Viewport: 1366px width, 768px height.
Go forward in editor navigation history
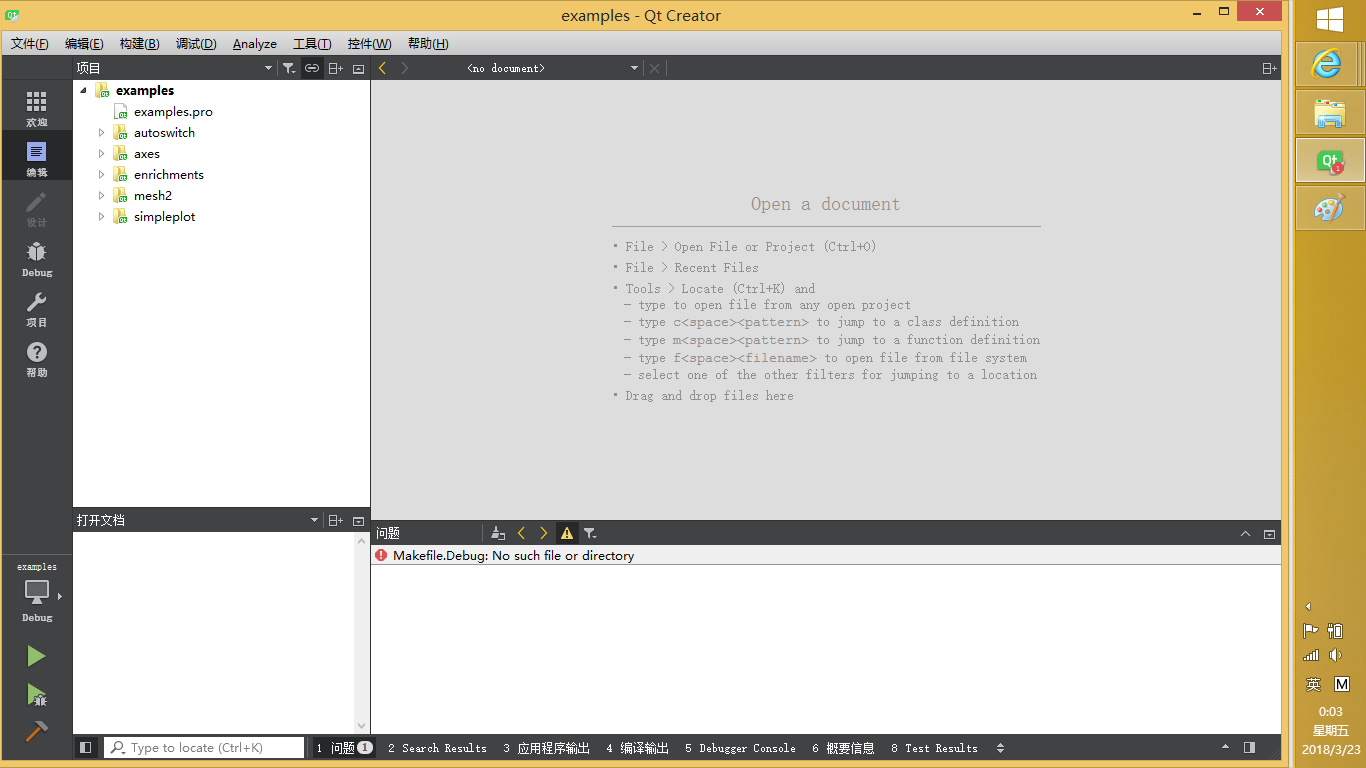(405, 68)
